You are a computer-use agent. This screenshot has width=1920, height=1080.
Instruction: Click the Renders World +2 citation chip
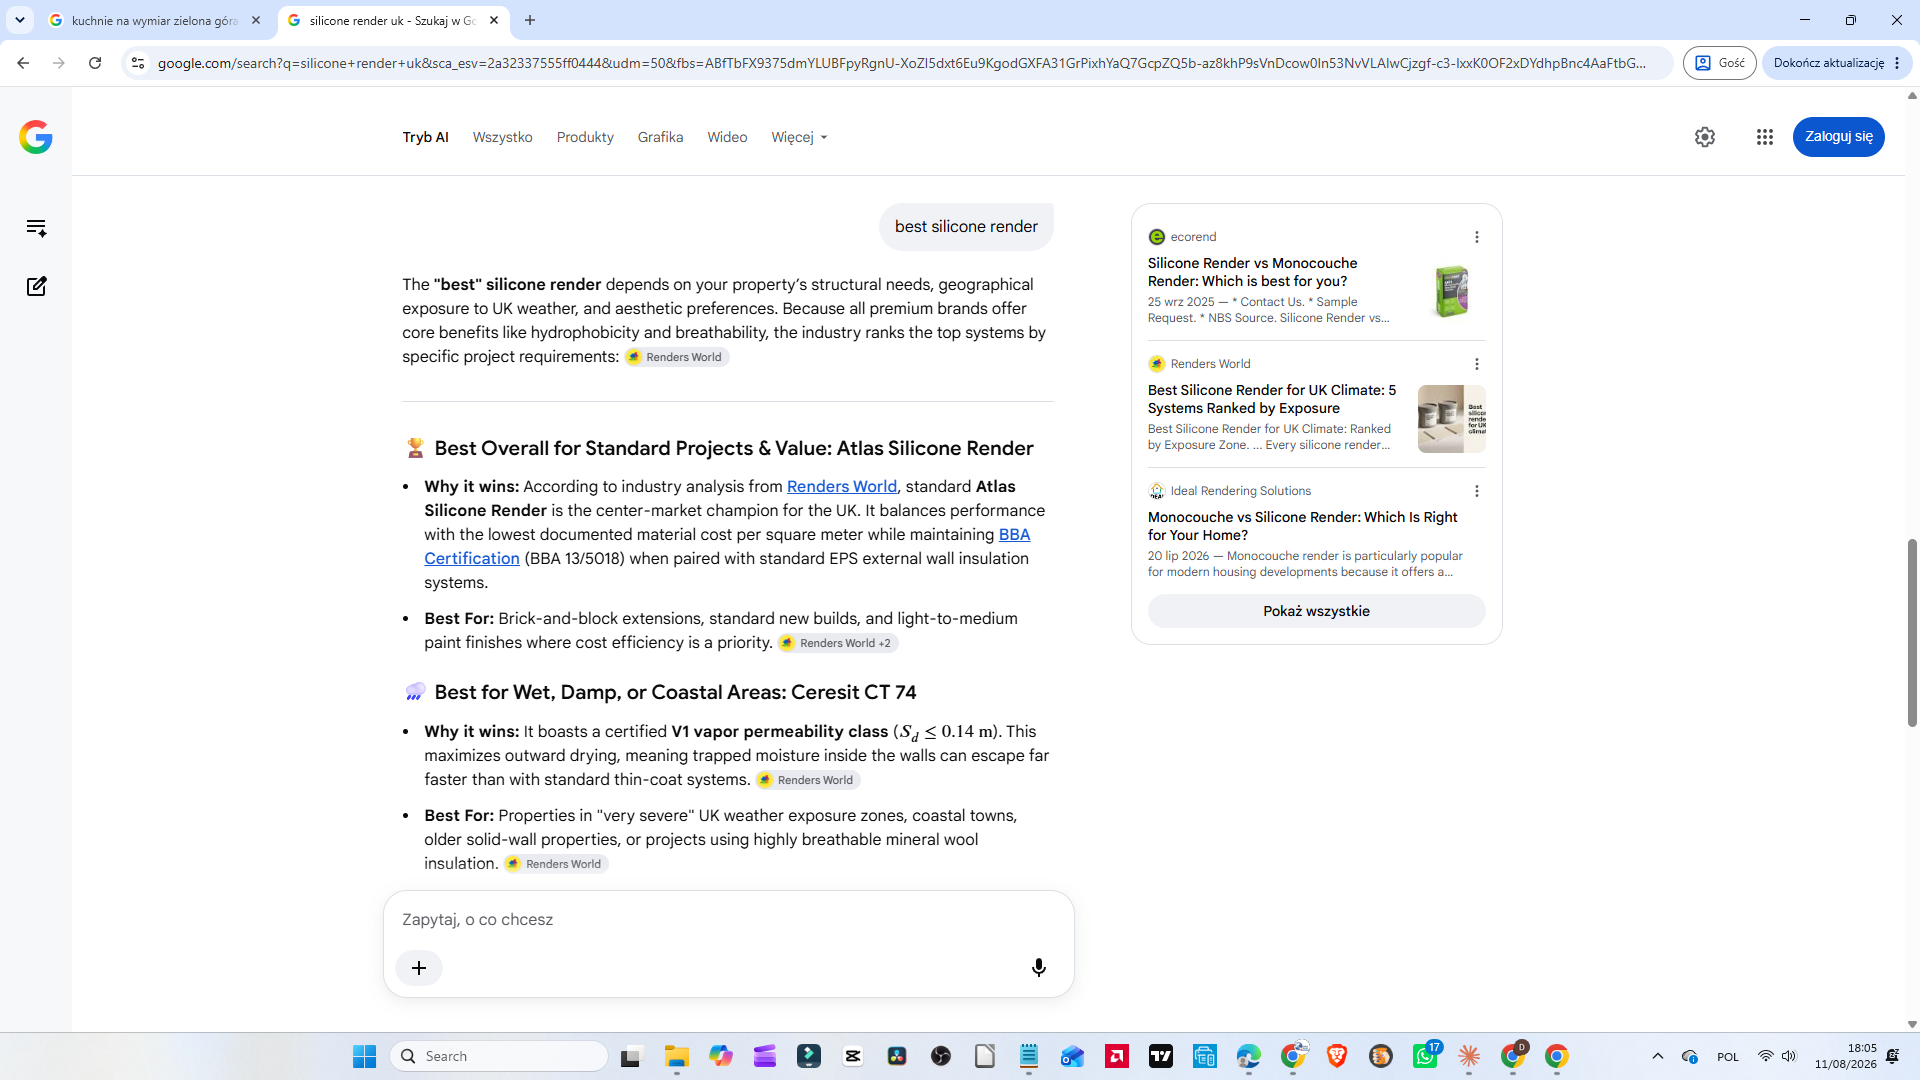pos(838,643)
